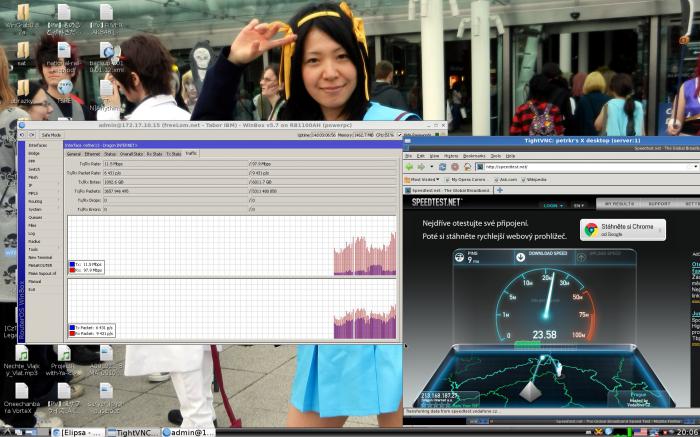Click the Tx/Rx Rate value field
This screenshot has width=700, height=437.
175,164
